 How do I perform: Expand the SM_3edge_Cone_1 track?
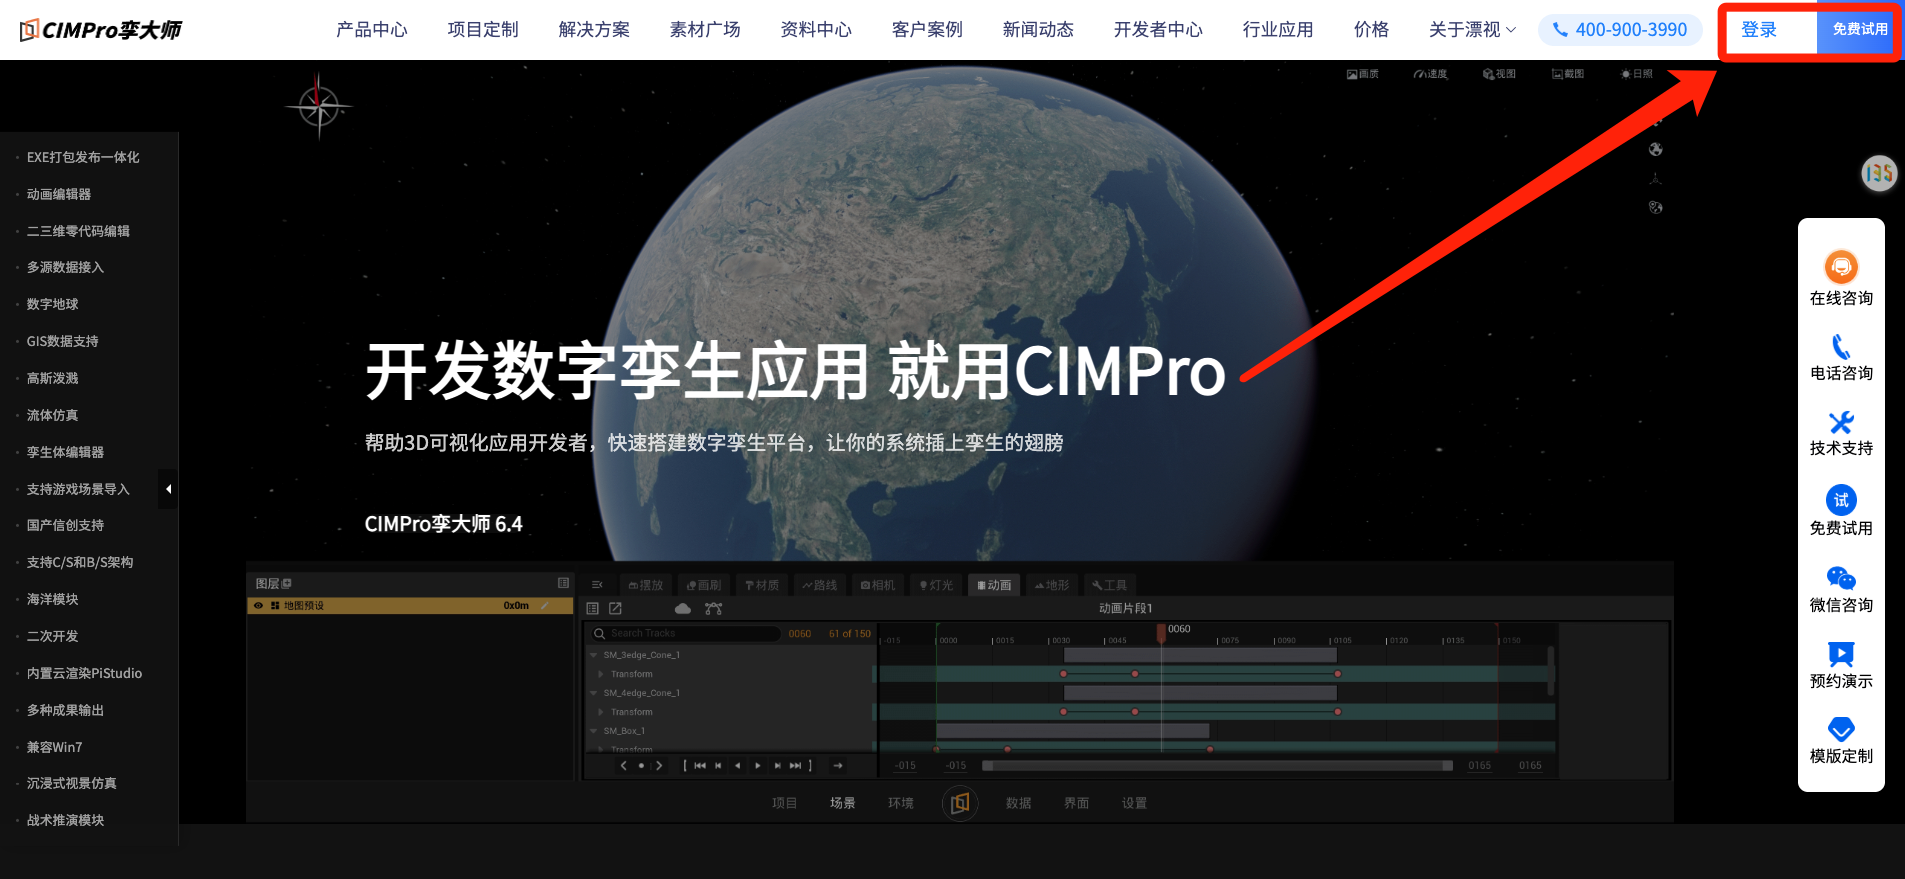click(x=594, y=655)
